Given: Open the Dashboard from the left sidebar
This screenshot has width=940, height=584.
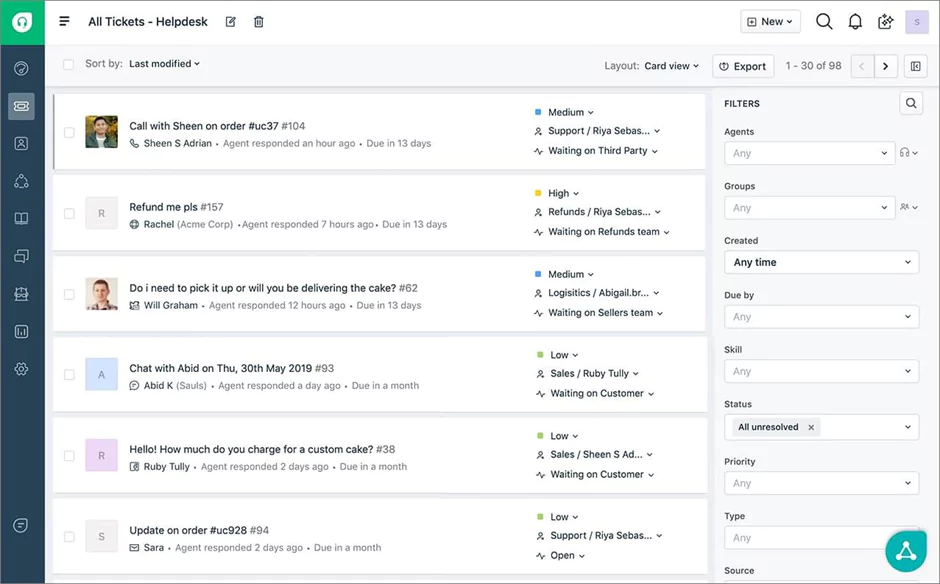Looking at the screenshot, I should (x=22, y=68).
